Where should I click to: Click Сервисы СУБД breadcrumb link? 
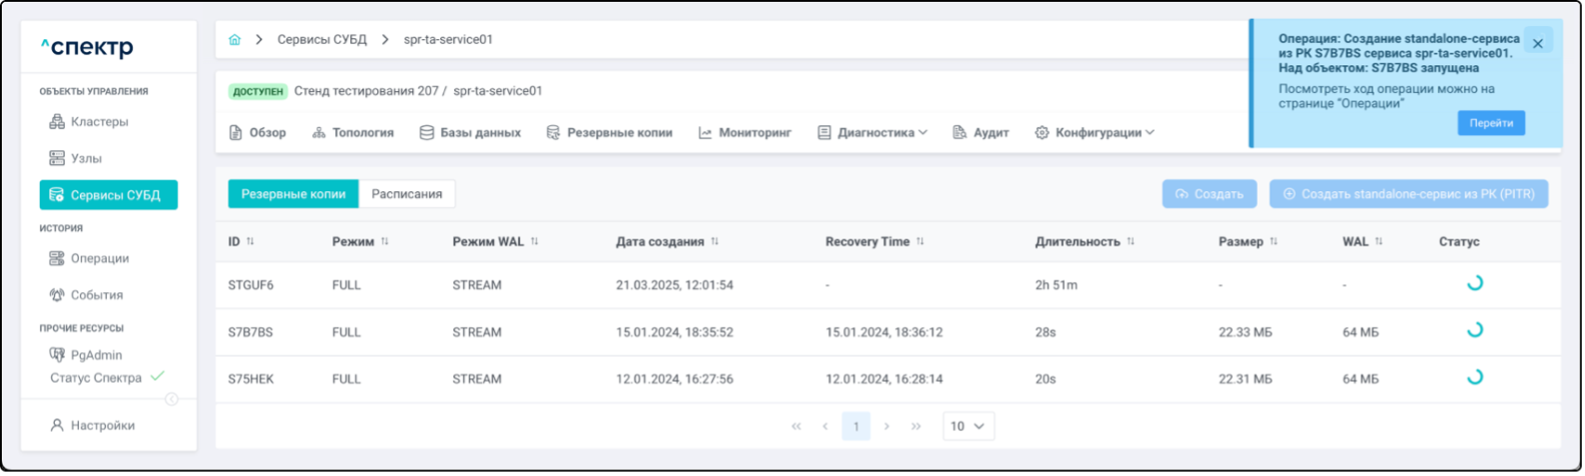(322, 40)
